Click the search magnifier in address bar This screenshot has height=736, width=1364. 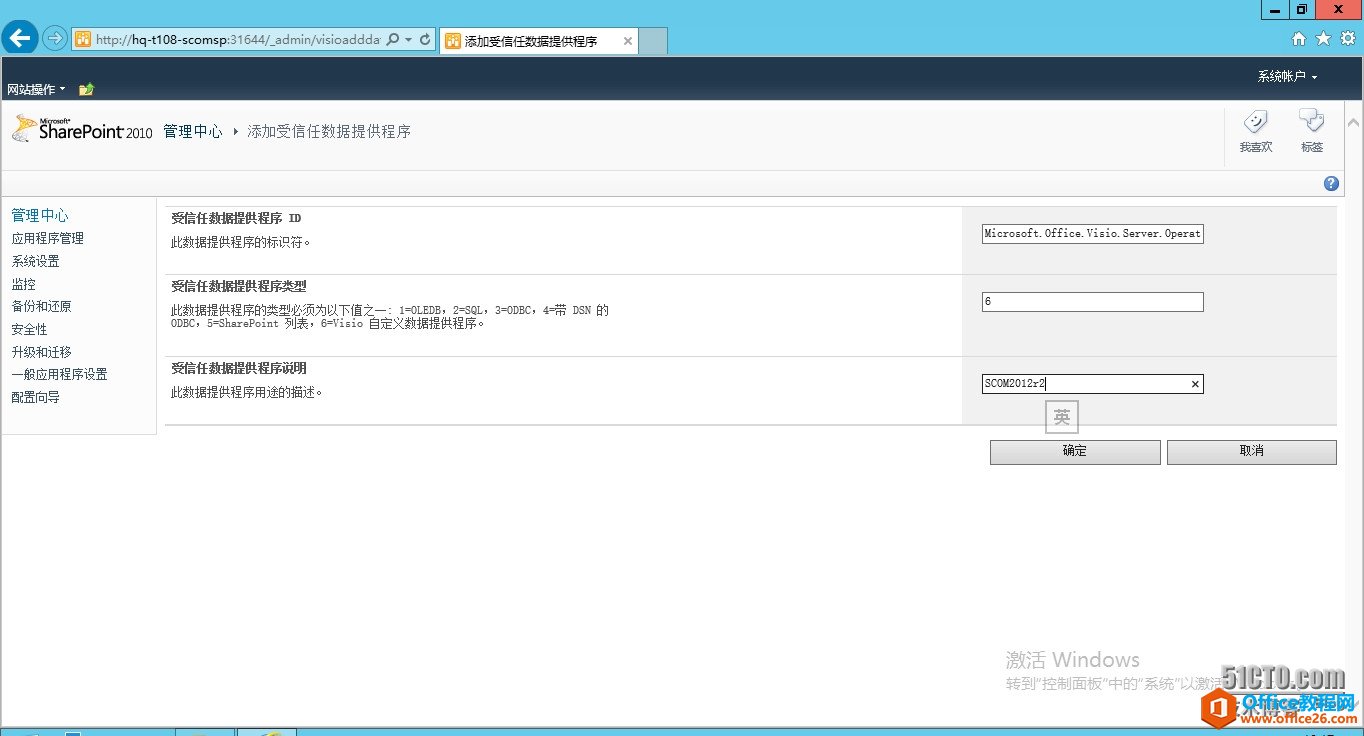(392, 40)
